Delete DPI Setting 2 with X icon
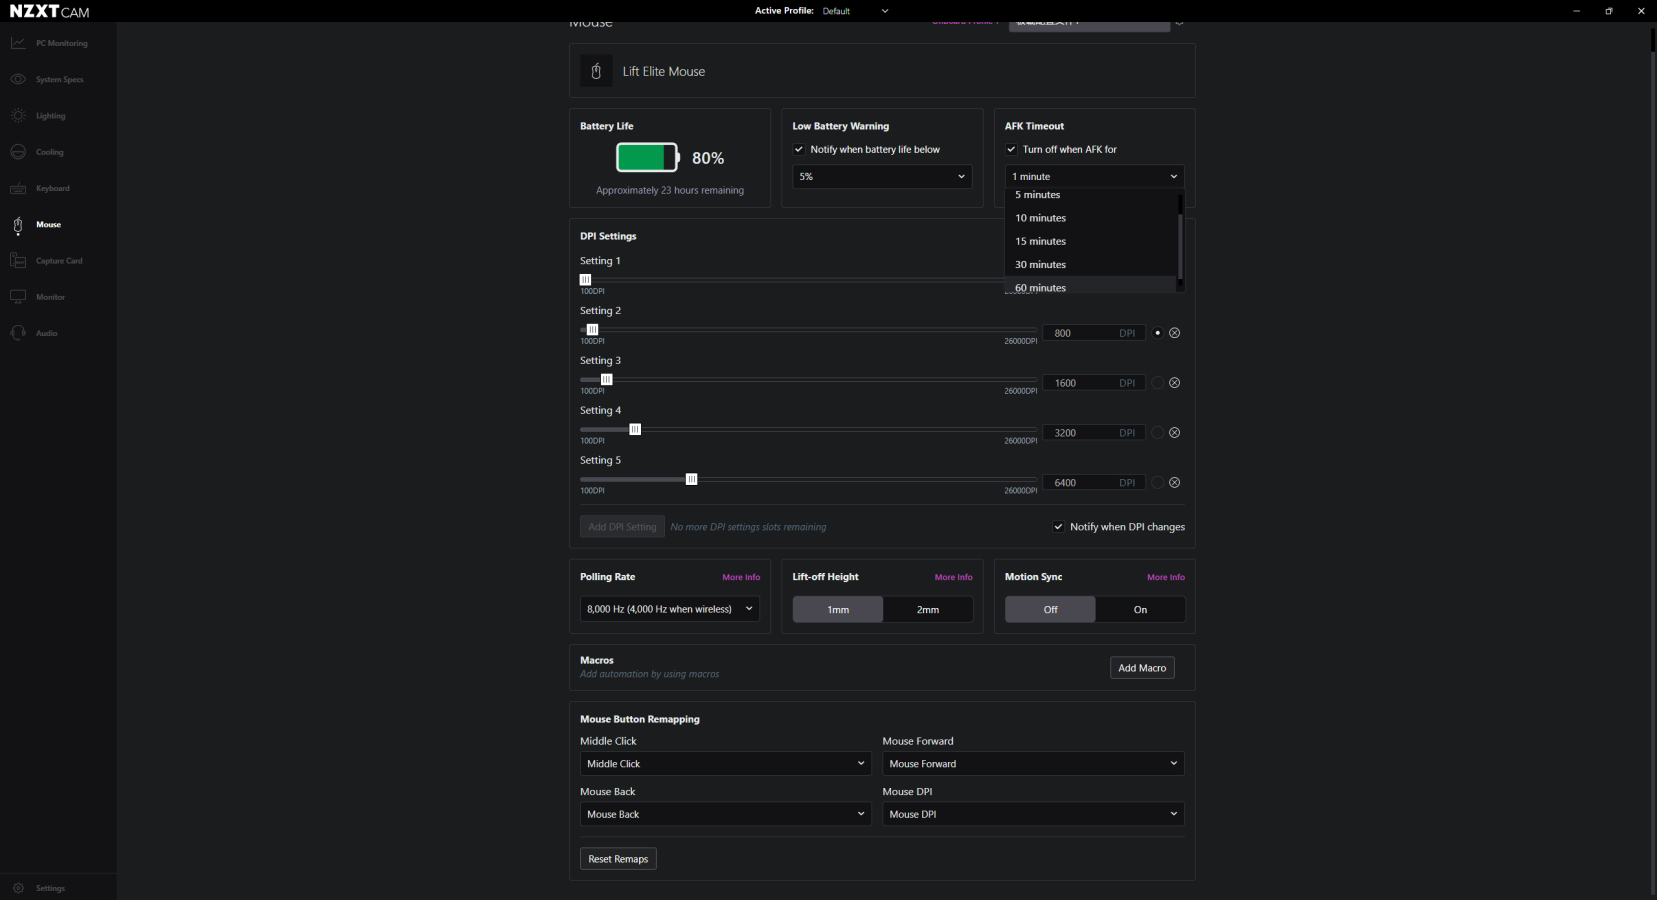1657x900 pixels. point(1175,333)
